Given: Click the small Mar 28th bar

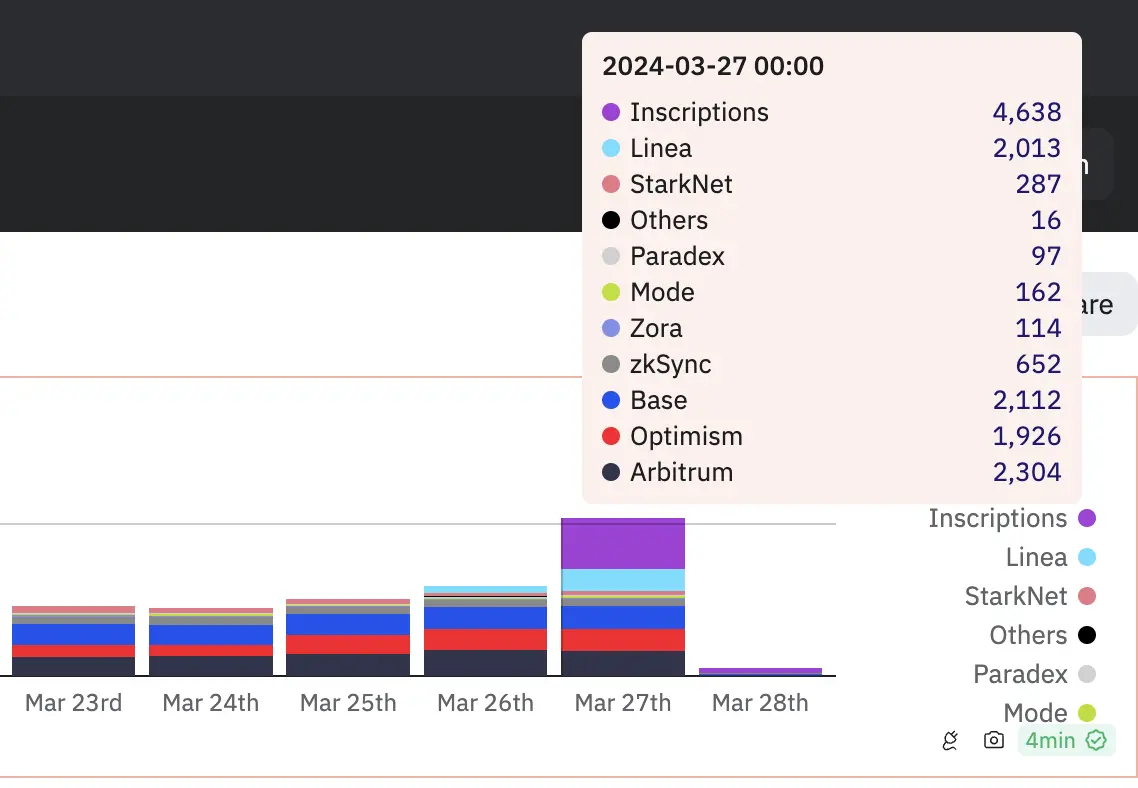Looking at the screenshot, I should (760, 671).
